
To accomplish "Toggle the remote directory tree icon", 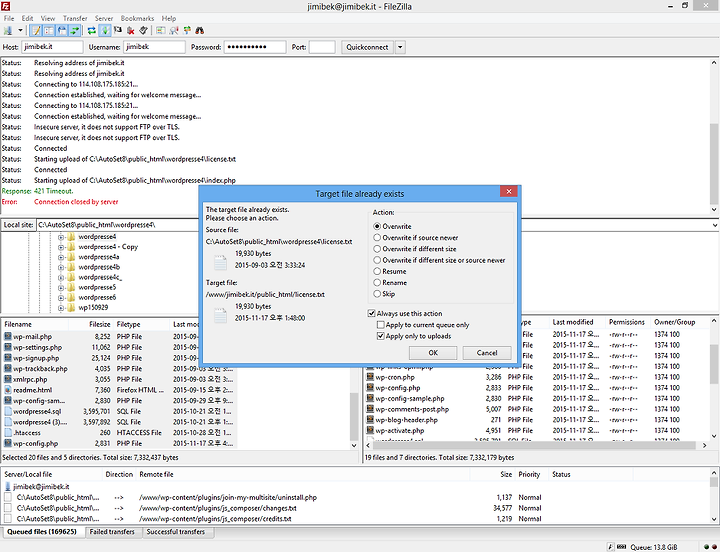I will coord(62,31).
